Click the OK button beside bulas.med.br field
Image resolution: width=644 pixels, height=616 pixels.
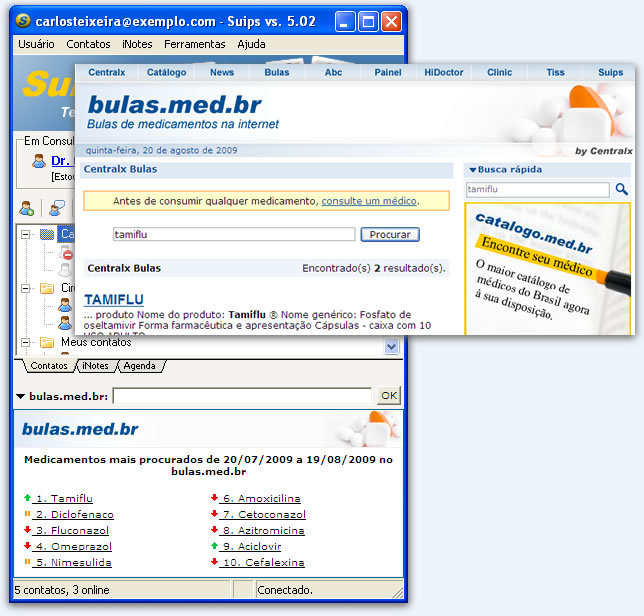point(389,396)
